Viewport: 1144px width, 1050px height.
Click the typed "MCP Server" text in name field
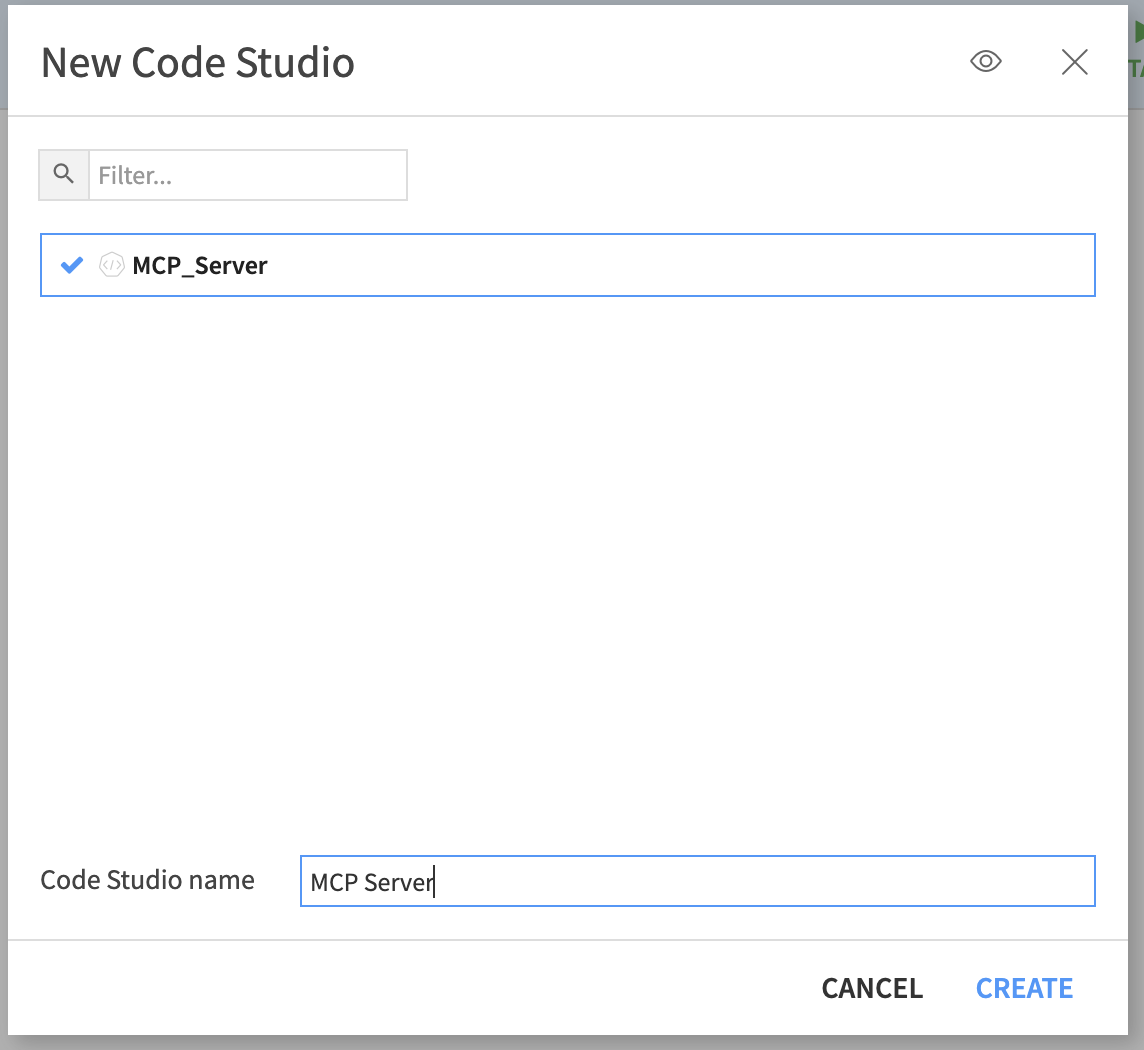pyautogui.click(x=371, y=883)
